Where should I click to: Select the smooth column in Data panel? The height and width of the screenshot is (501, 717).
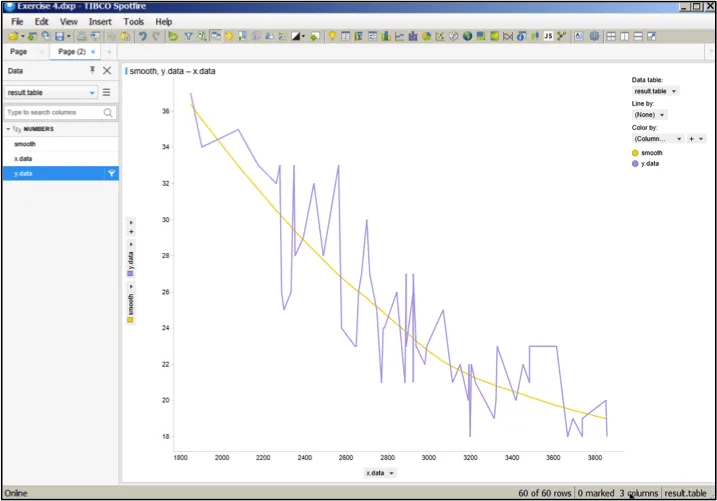[61, 144]
